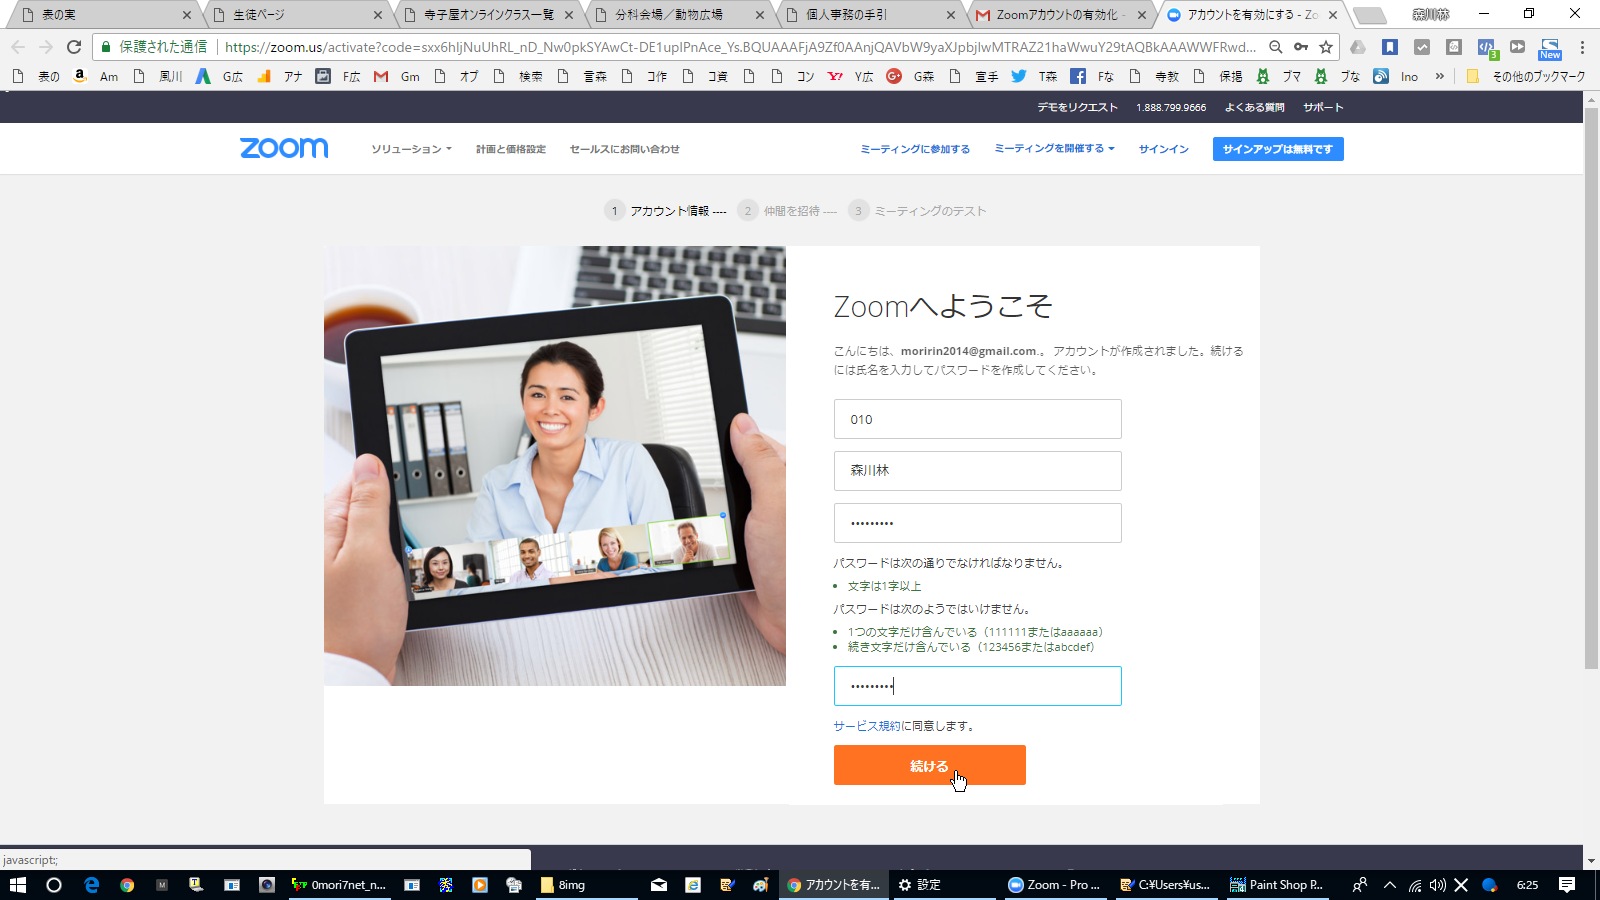The image size is (1600, 900).
Task: Click the browser back arrow
Action: (18, 46)
